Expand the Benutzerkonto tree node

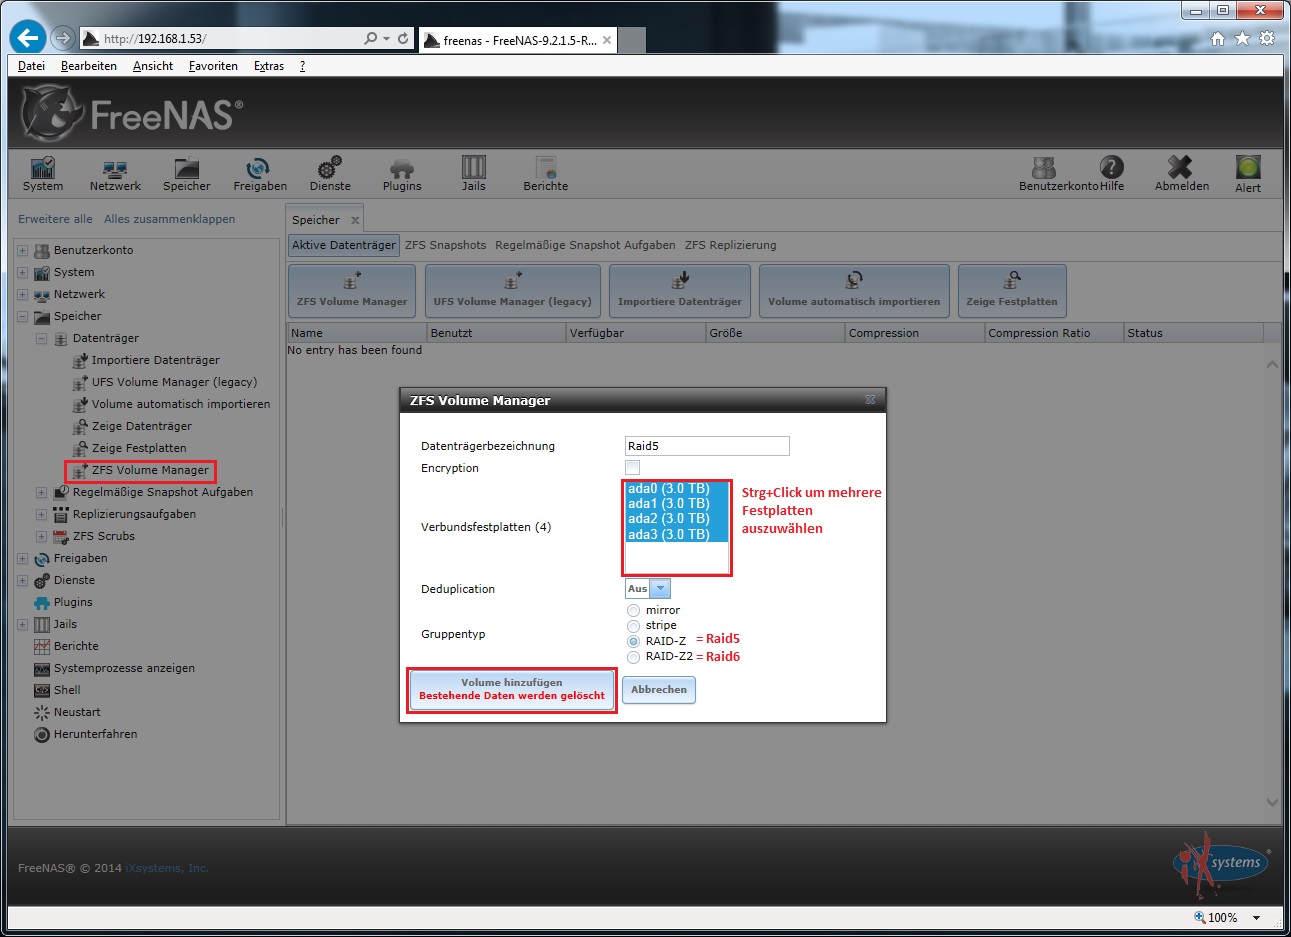click(x=22, y=250)
